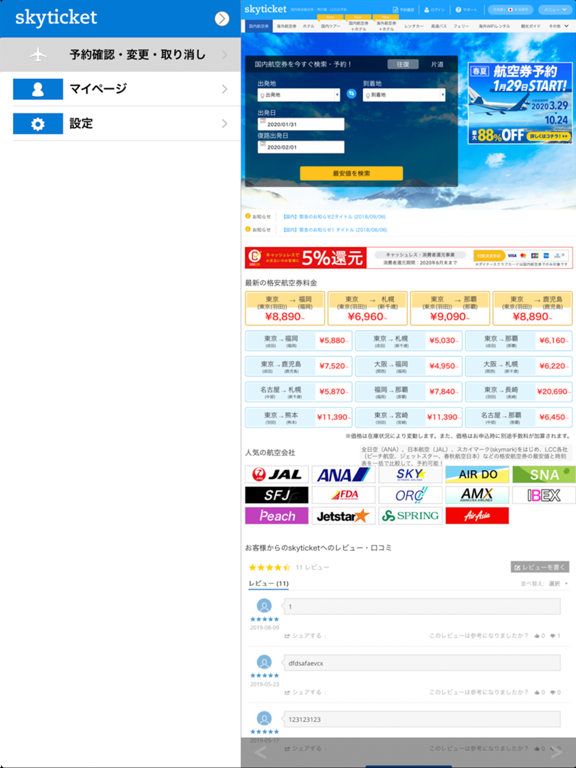The image size is (576, 768).
Task: Open the 東京→那覇 ¥9,090 fare card
Action: (x=450, y=309)
